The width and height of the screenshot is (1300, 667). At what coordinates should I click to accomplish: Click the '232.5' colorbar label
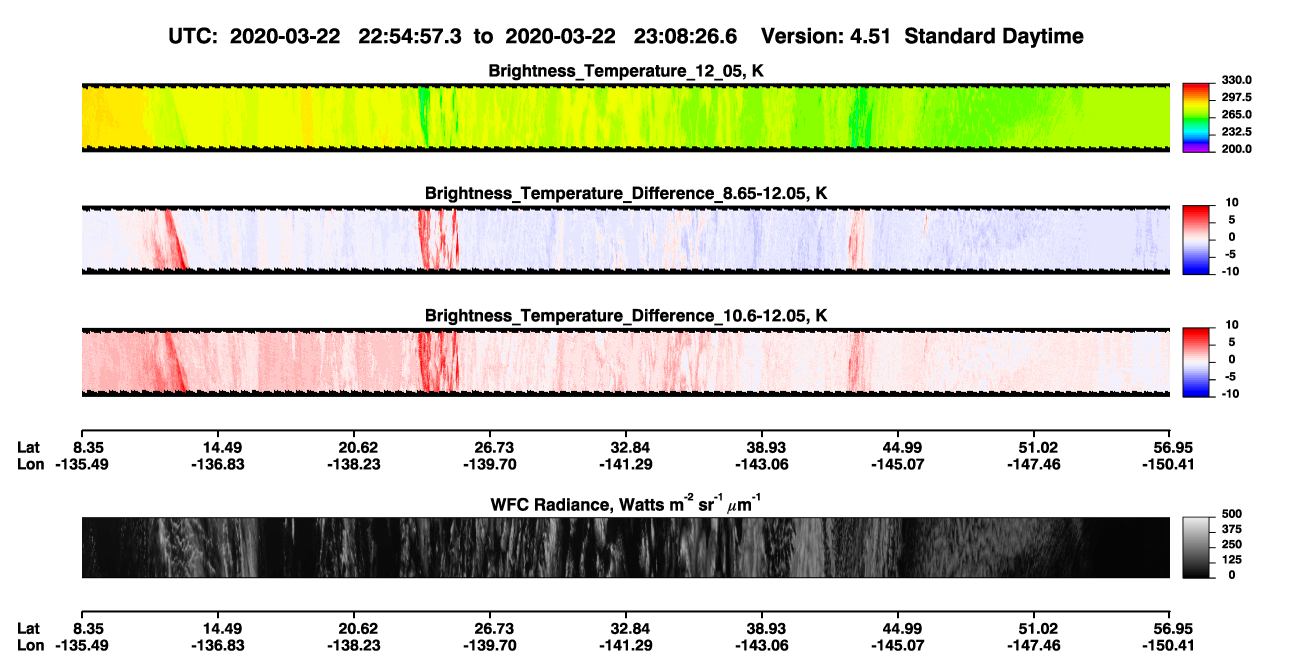pyautogui.click(x=1236, y=132)
